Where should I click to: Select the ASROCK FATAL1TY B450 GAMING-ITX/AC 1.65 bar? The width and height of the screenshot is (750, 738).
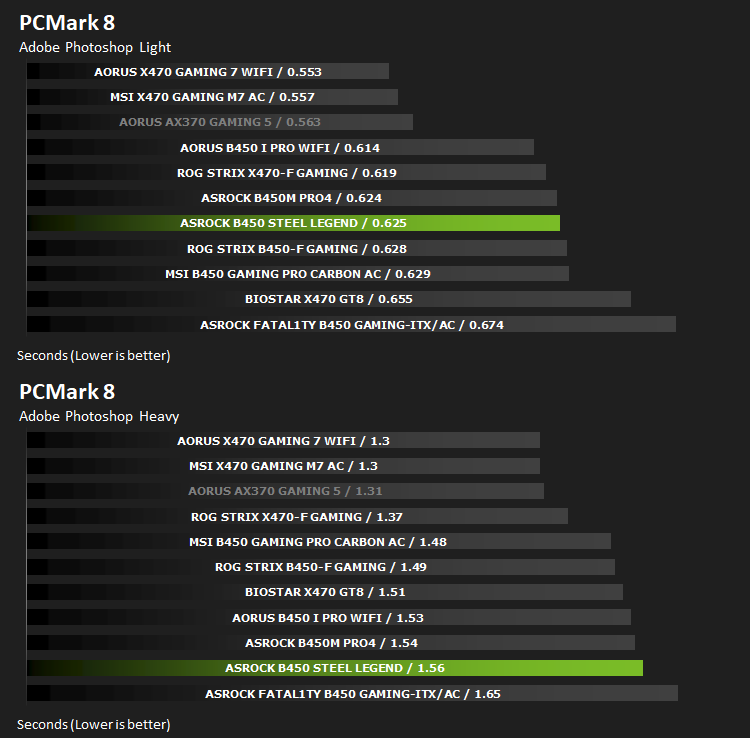352,693
